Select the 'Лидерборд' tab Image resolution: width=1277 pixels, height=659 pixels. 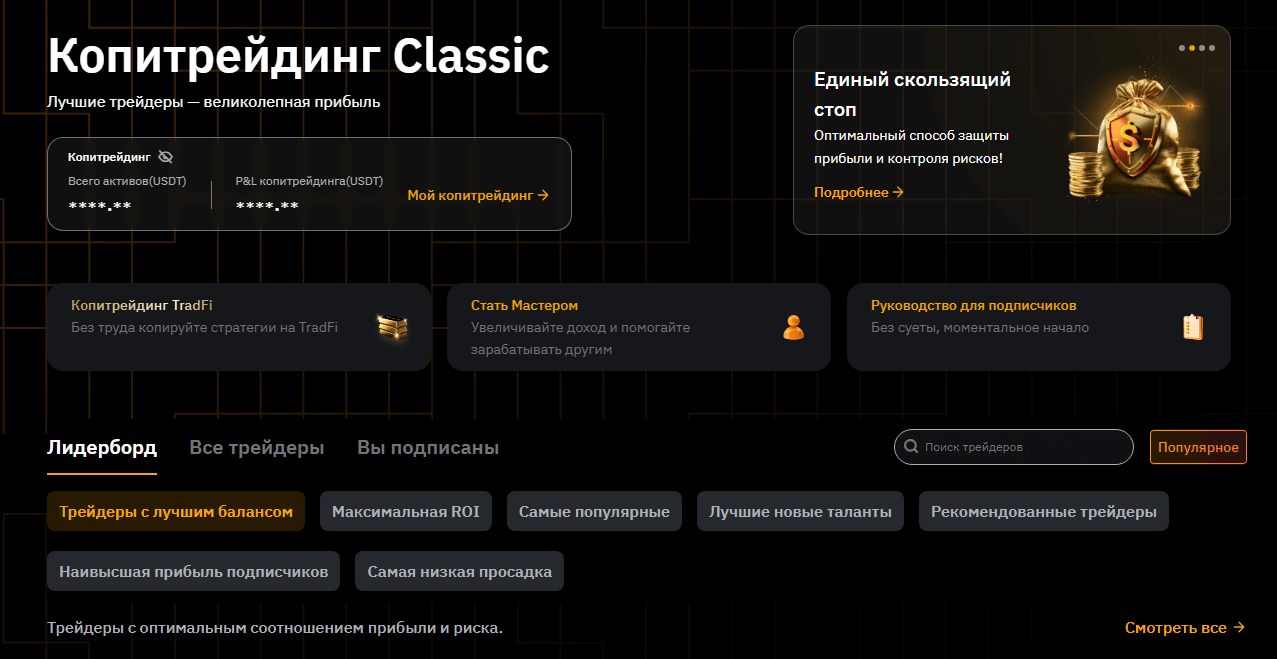pyautogui.click(x=102, y=448)
